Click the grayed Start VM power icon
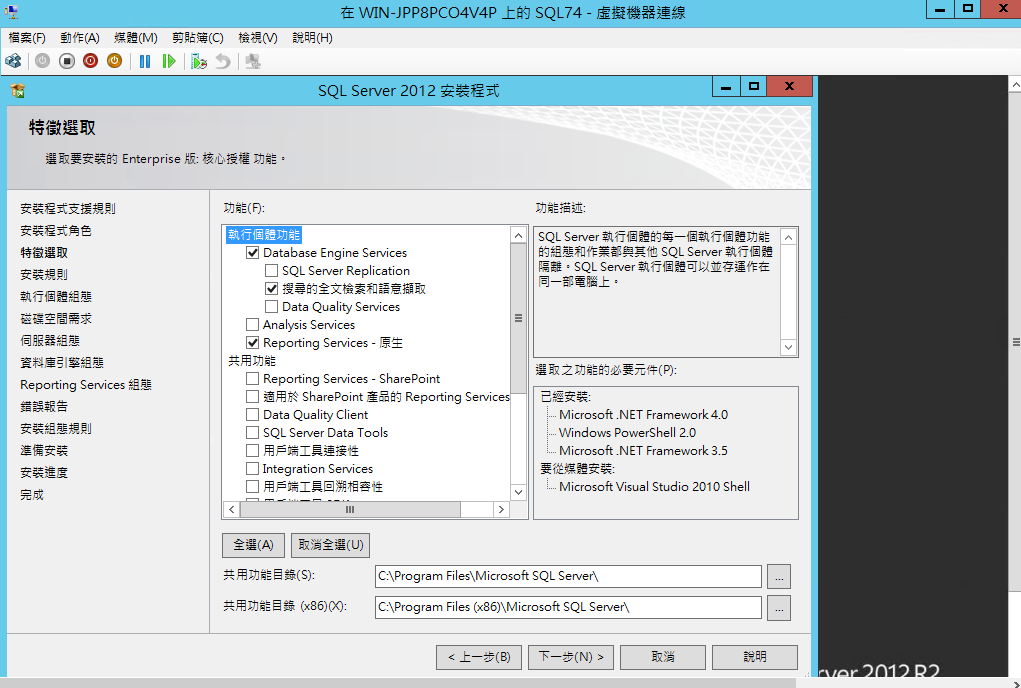The image size is (1021, 688). click(42, 61)
